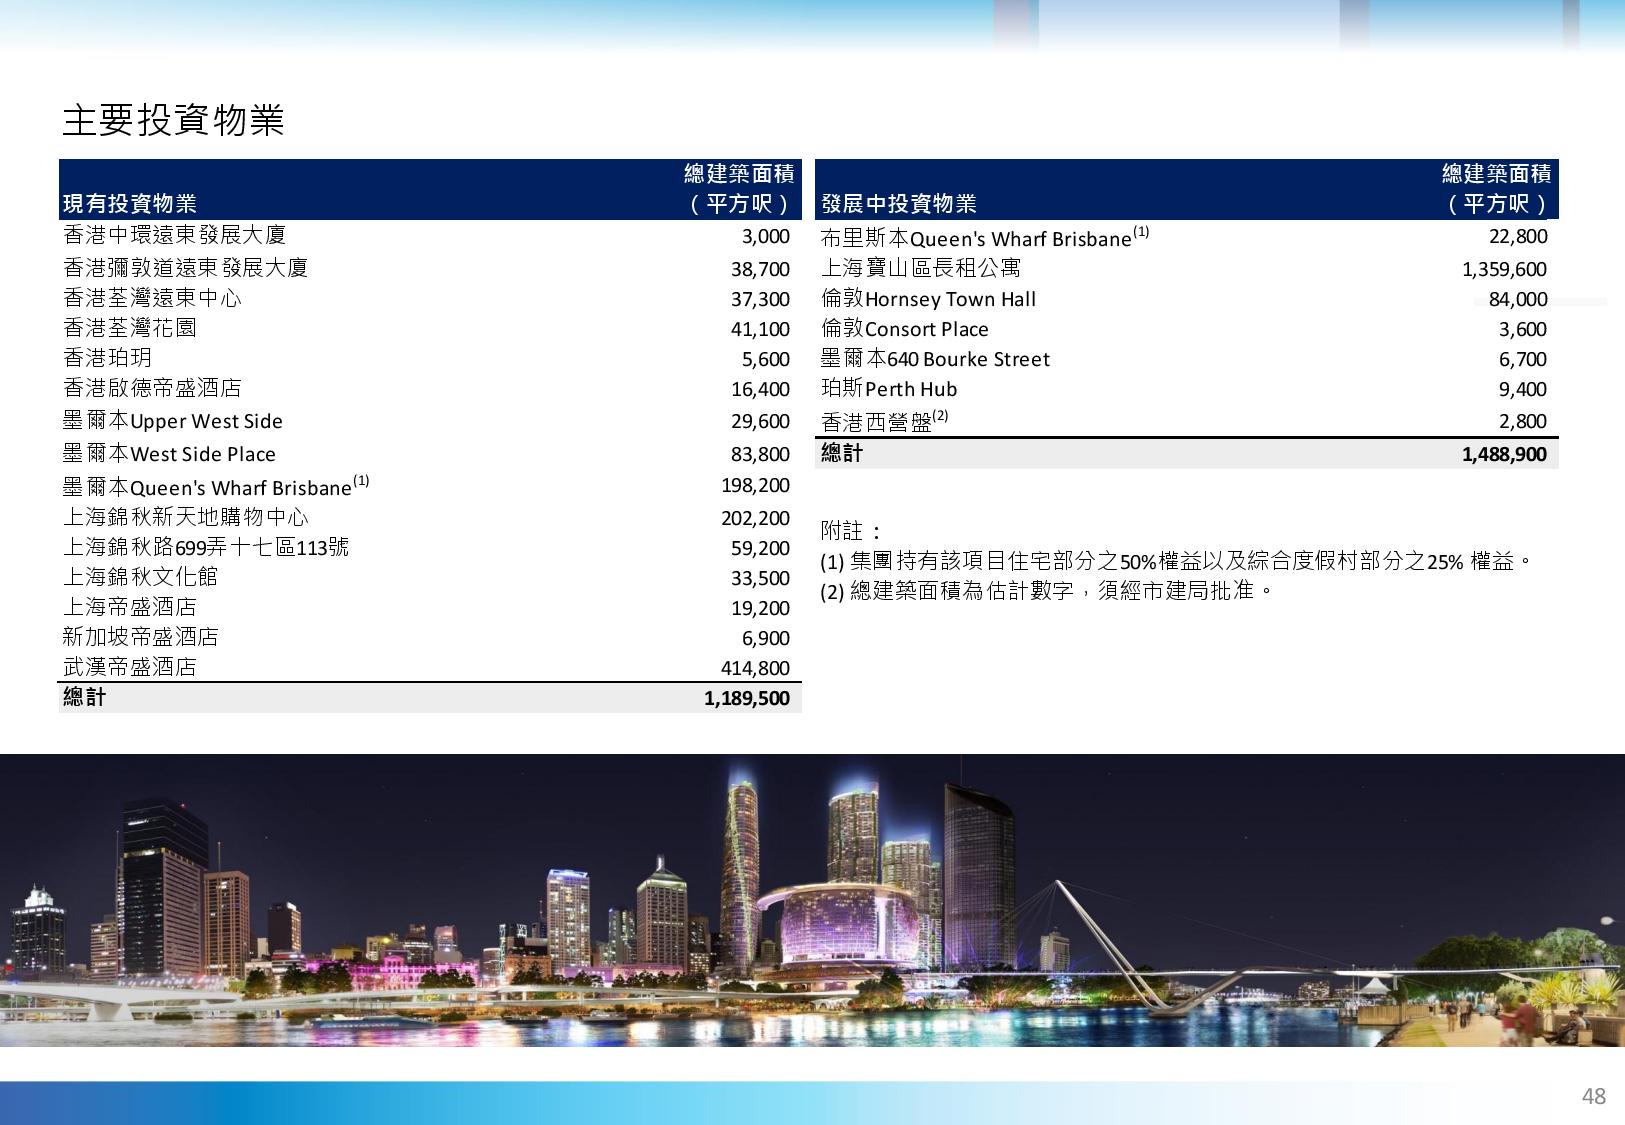Click row 香港荃灣遠東中心
The width and height of the screenshot is (1625, 1125).
430,298
